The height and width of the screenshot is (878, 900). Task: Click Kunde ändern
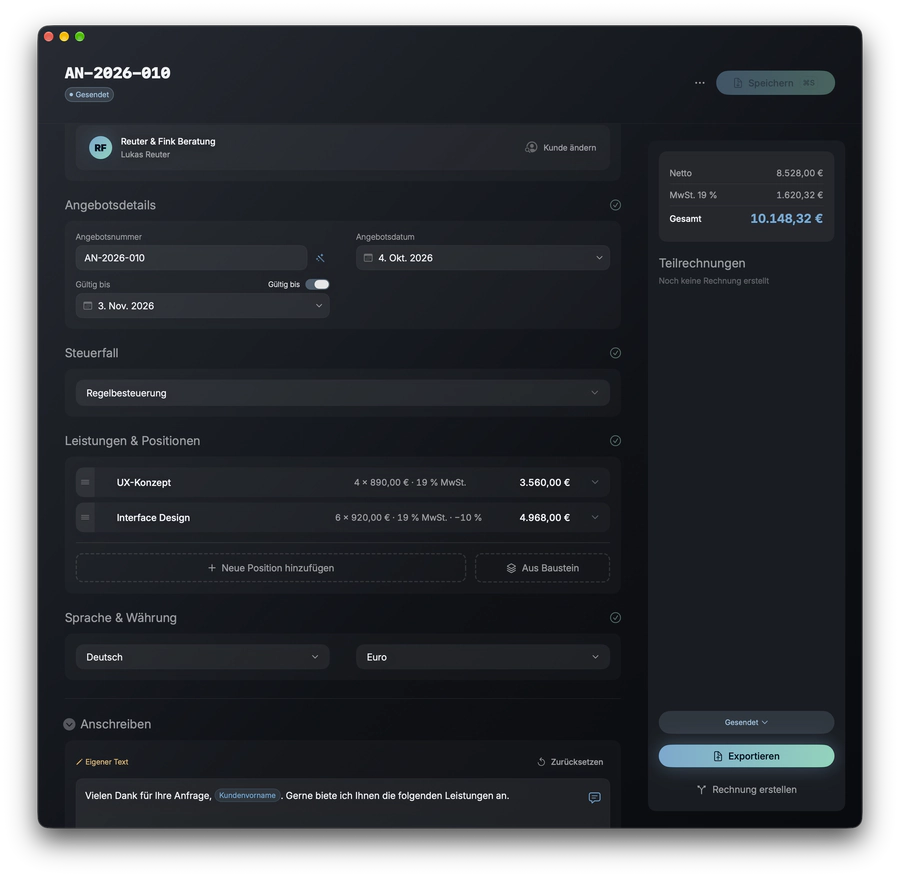point(561,147)
